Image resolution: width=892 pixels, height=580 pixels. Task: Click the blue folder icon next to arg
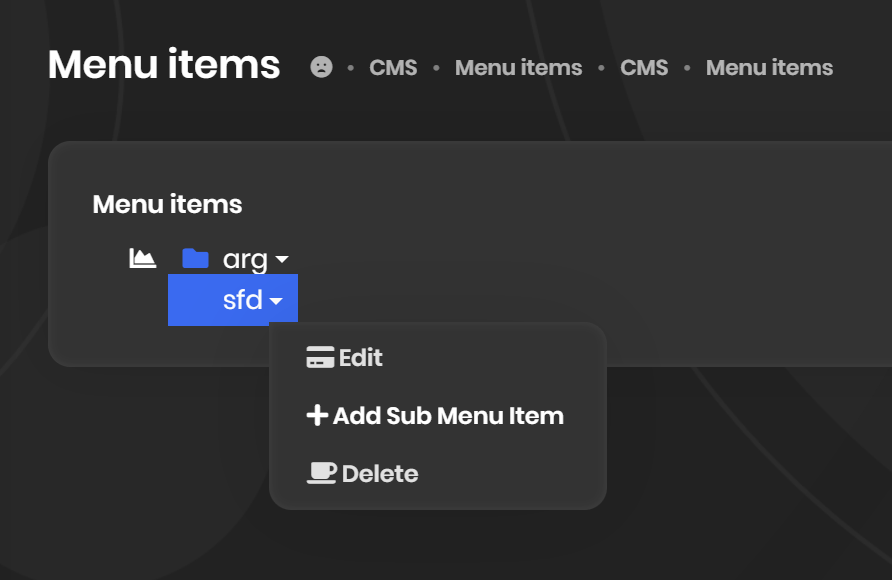195,259
